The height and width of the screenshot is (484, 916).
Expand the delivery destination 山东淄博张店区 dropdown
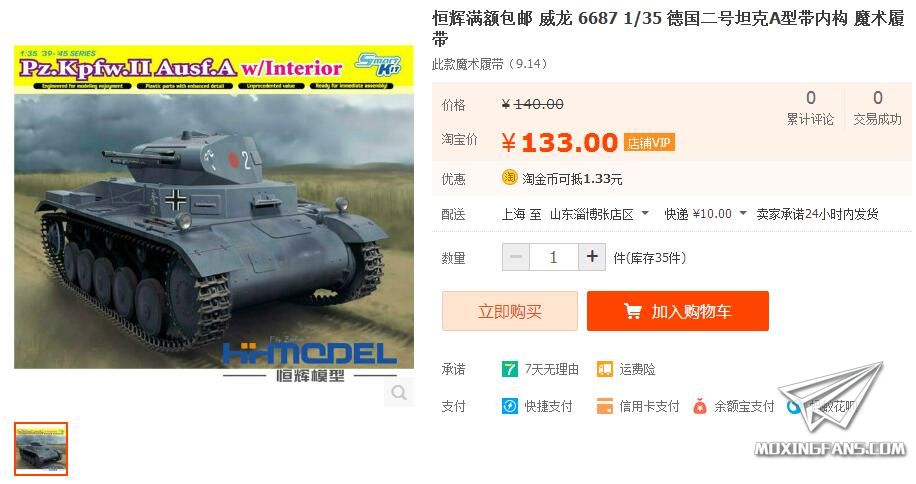click(x=645, y=213)
